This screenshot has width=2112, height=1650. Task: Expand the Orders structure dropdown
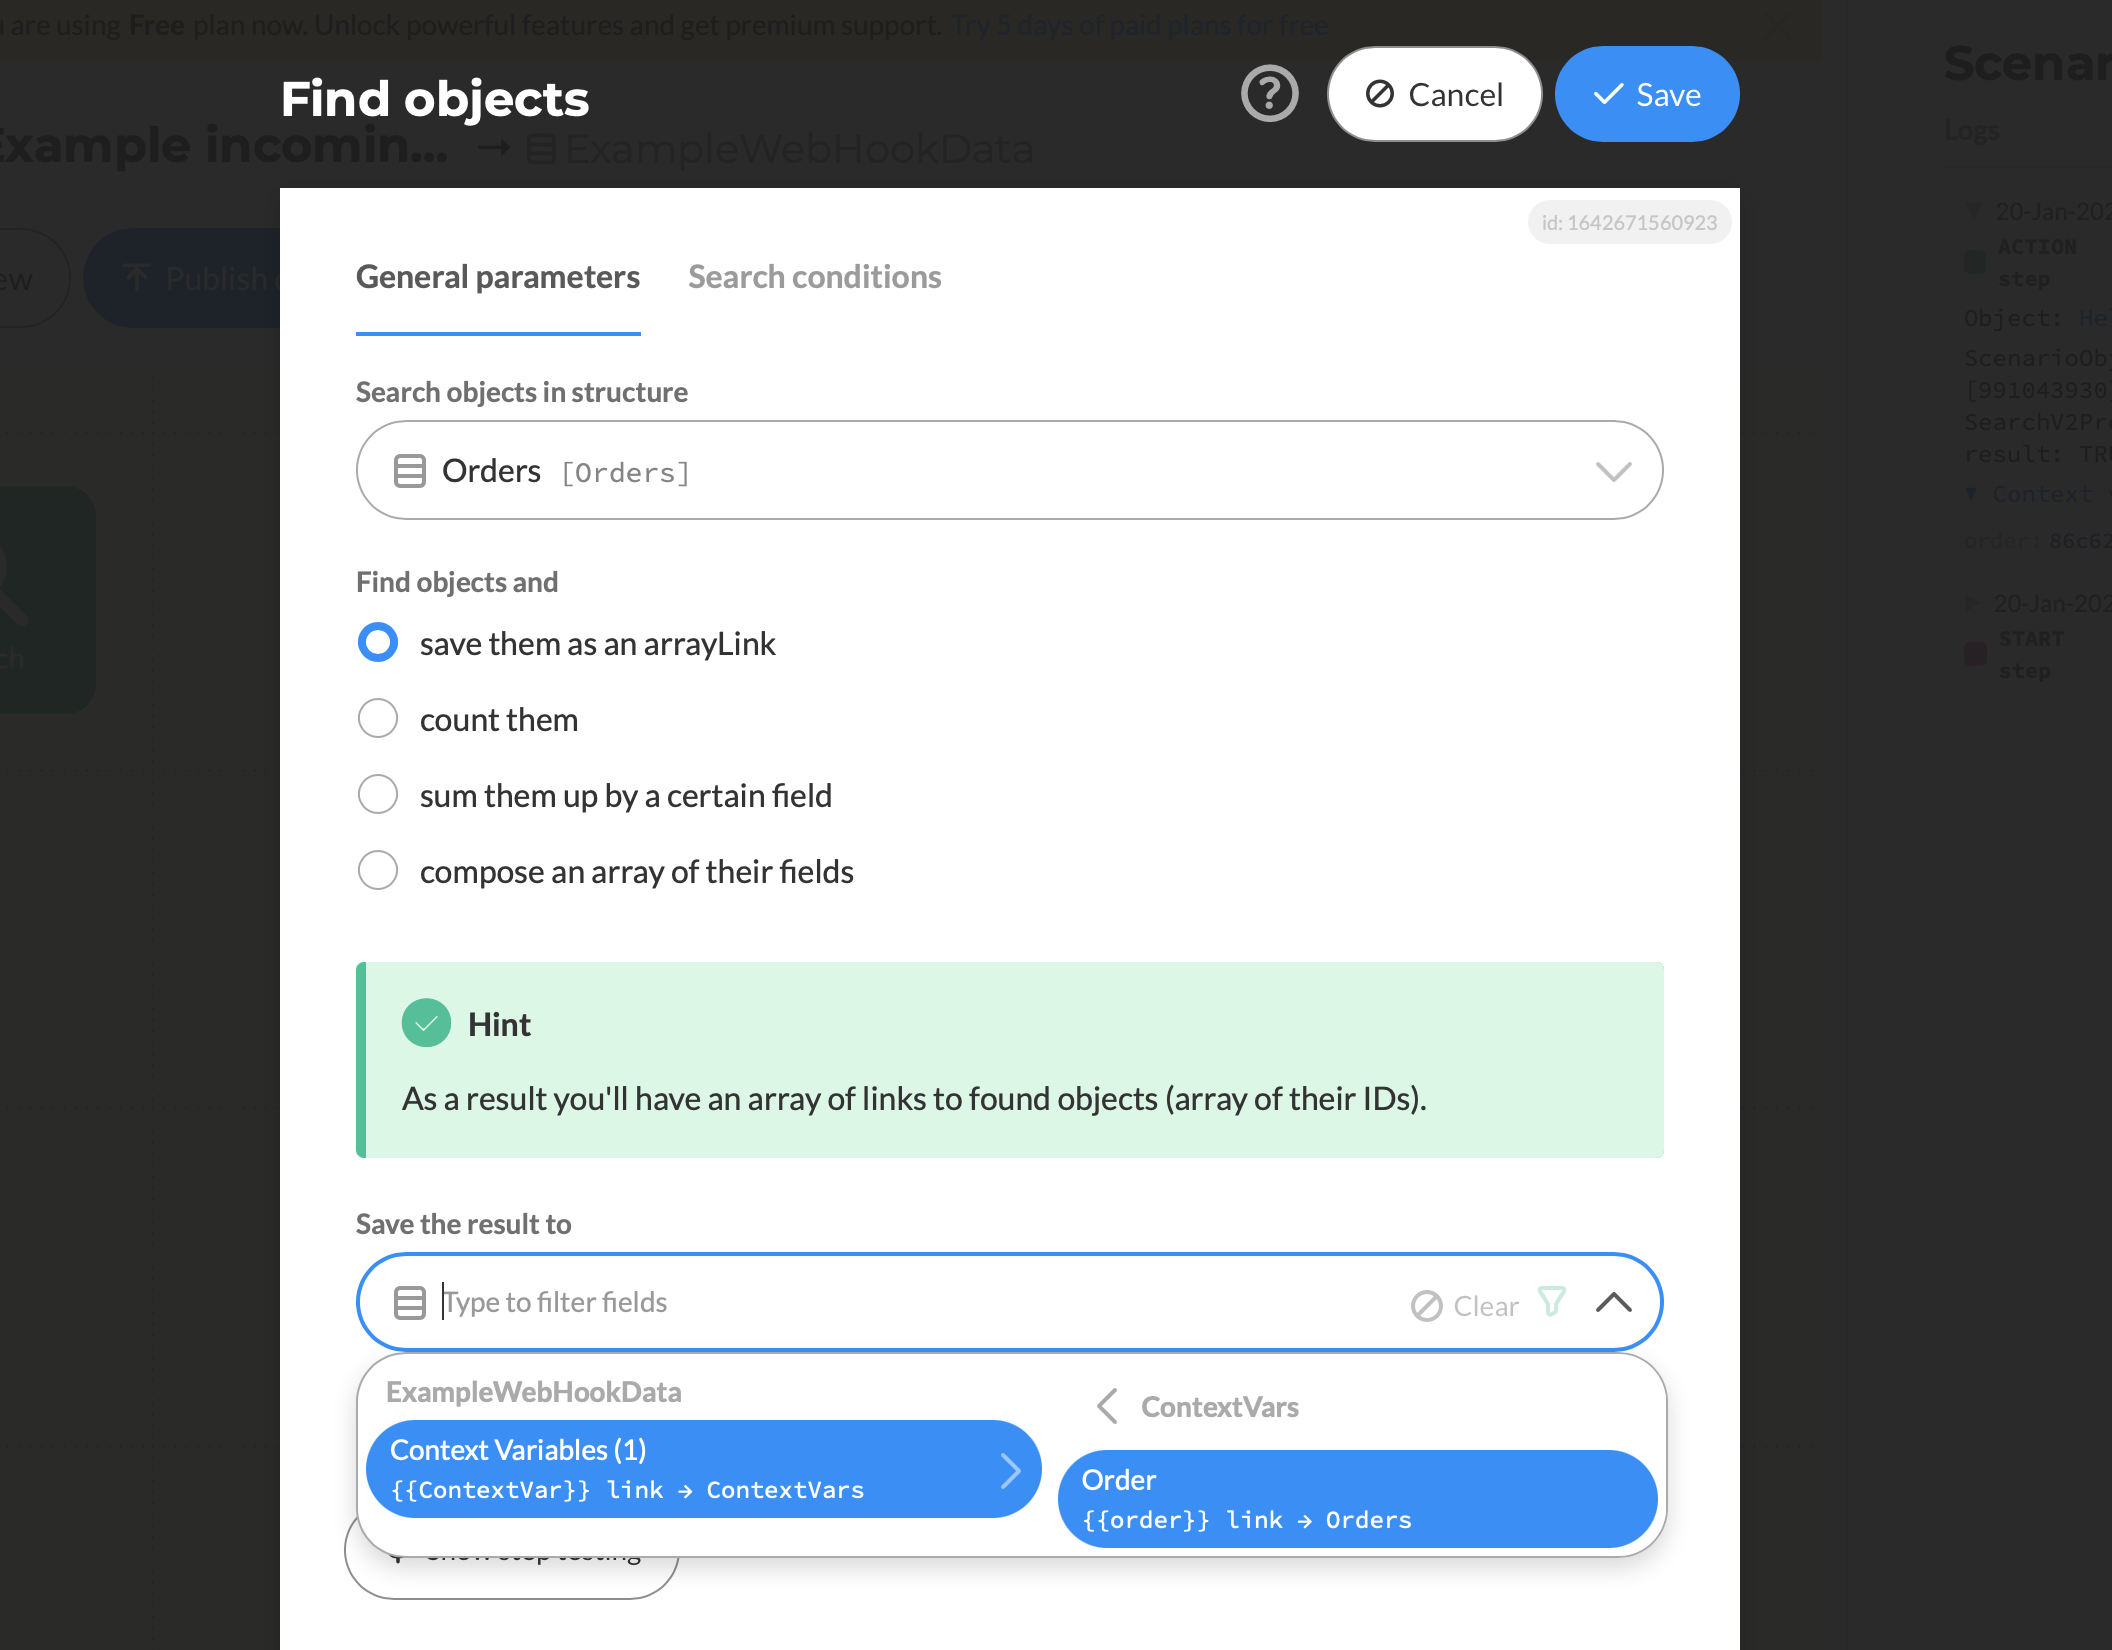point(1613,470)
